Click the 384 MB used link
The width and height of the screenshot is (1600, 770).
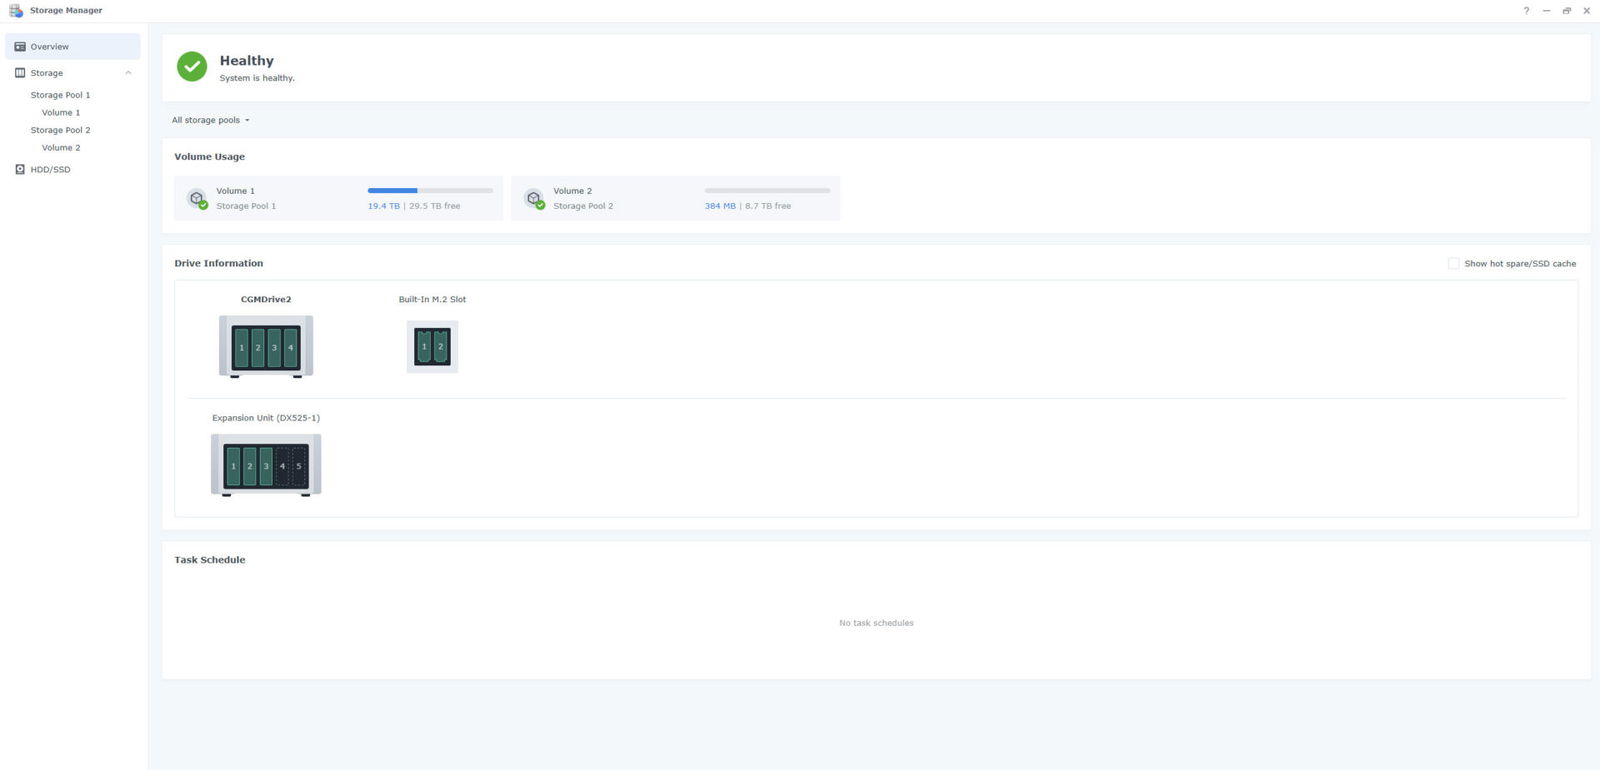pos(720,206)
